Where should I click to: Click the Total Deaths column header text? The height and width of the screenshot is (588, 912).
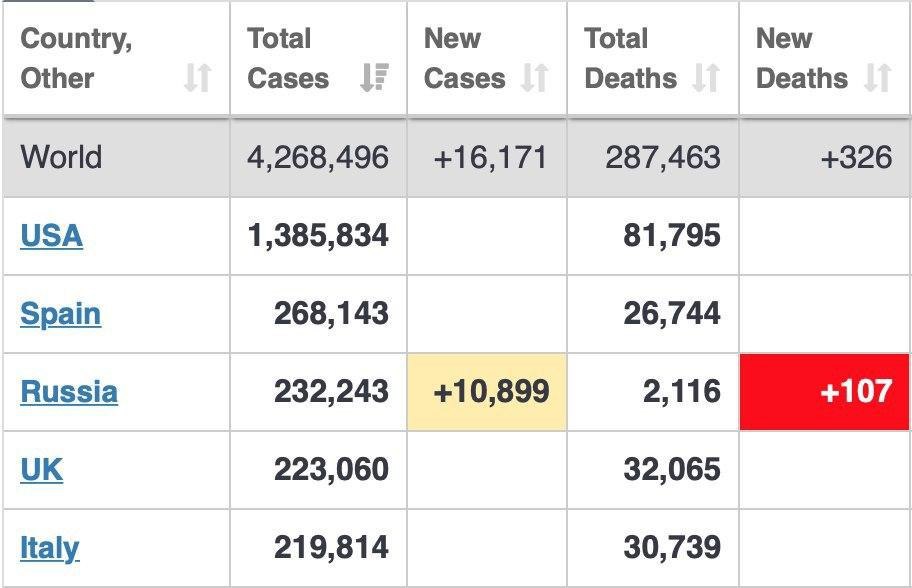point(630,58)
